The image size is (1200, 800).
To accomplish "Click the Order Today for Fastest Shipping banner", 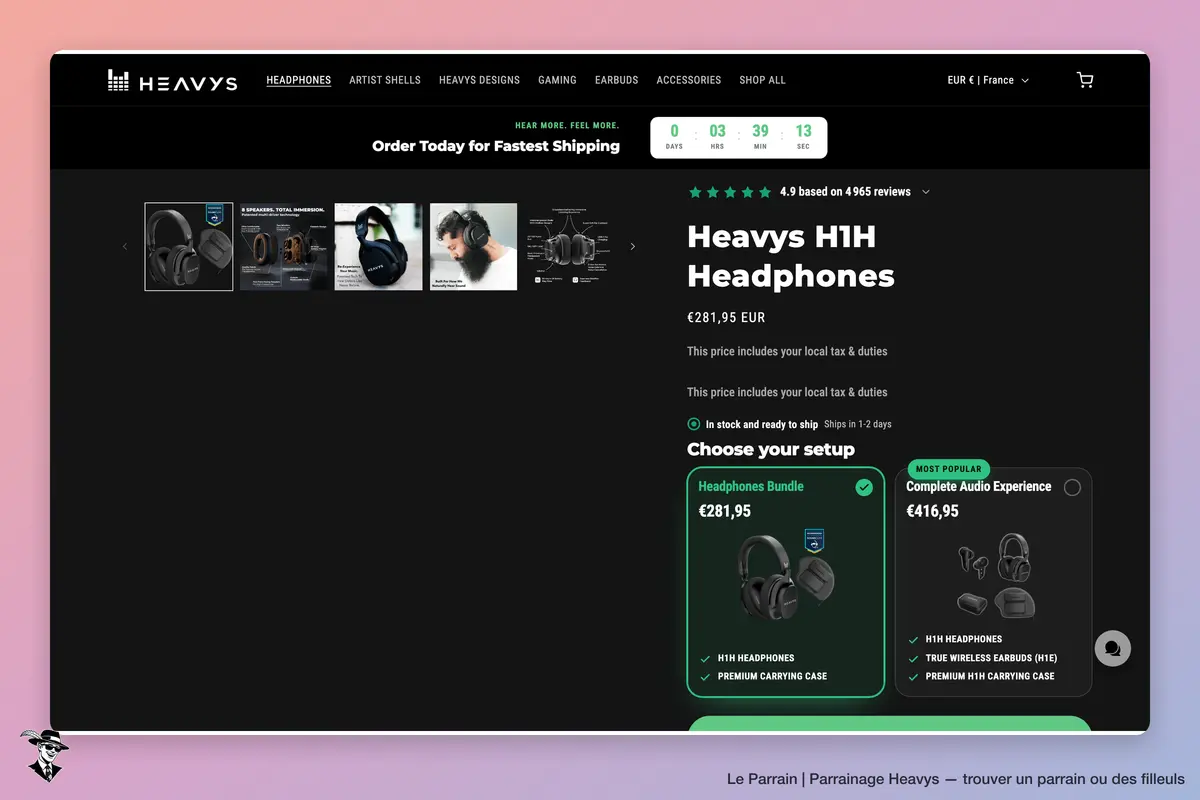I will click(x=496, y=146).
